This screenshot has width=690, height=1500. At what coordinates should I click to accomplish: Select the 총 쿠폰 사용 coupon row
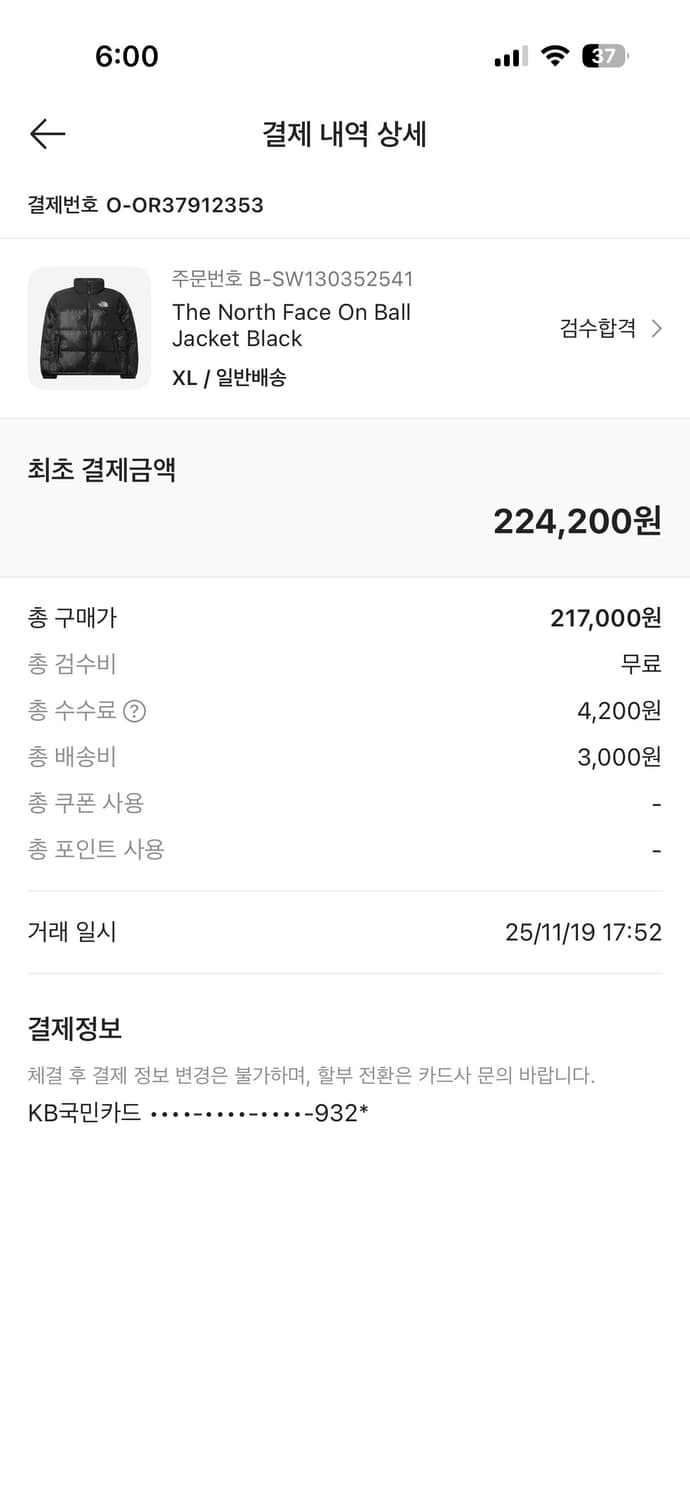(x=344, y=803)
